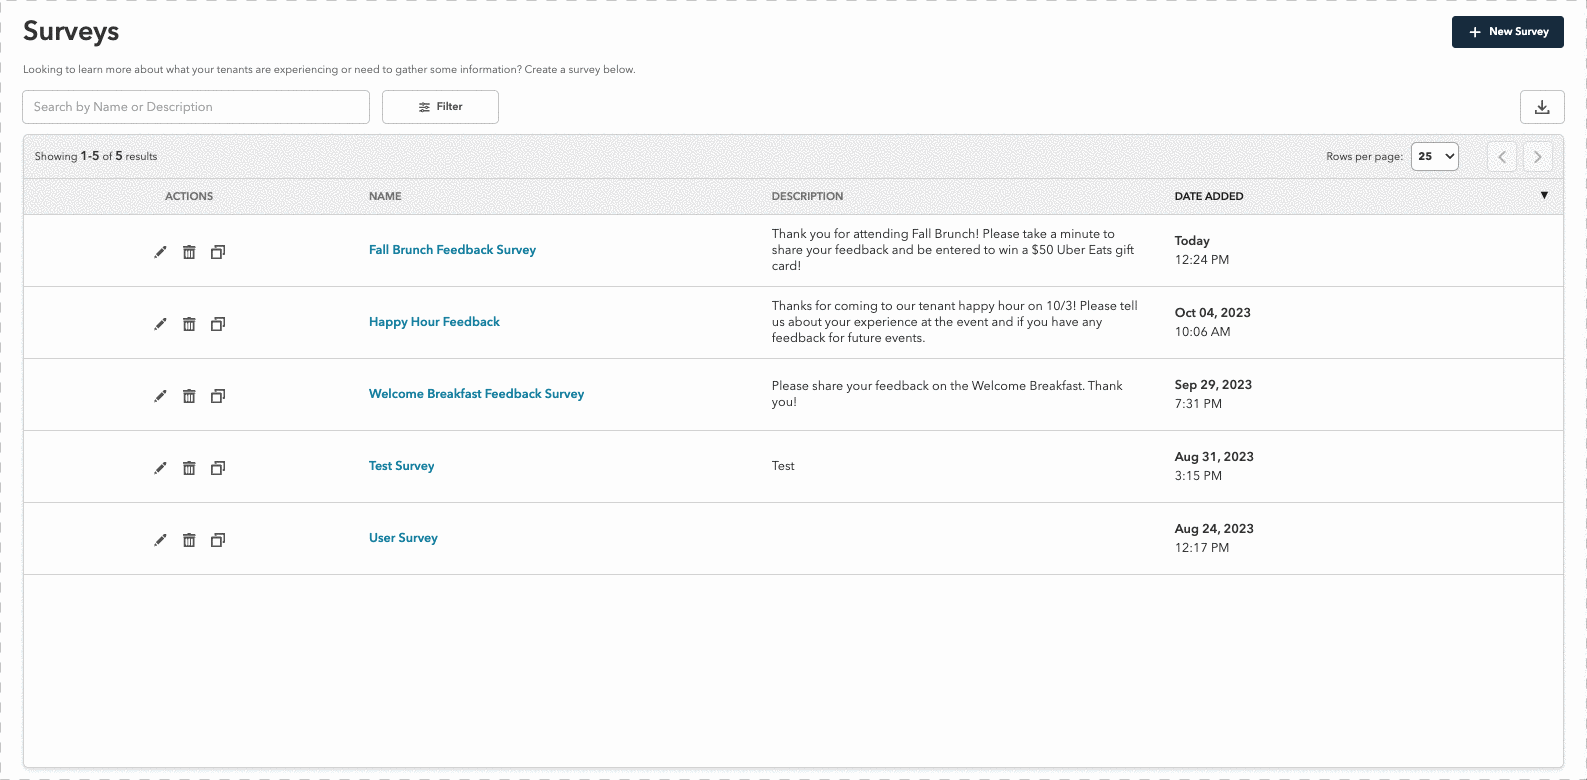1587x780 pixels.
Task: Open Fall Brunch Feedback Survey link
Action: pos(452,250)
